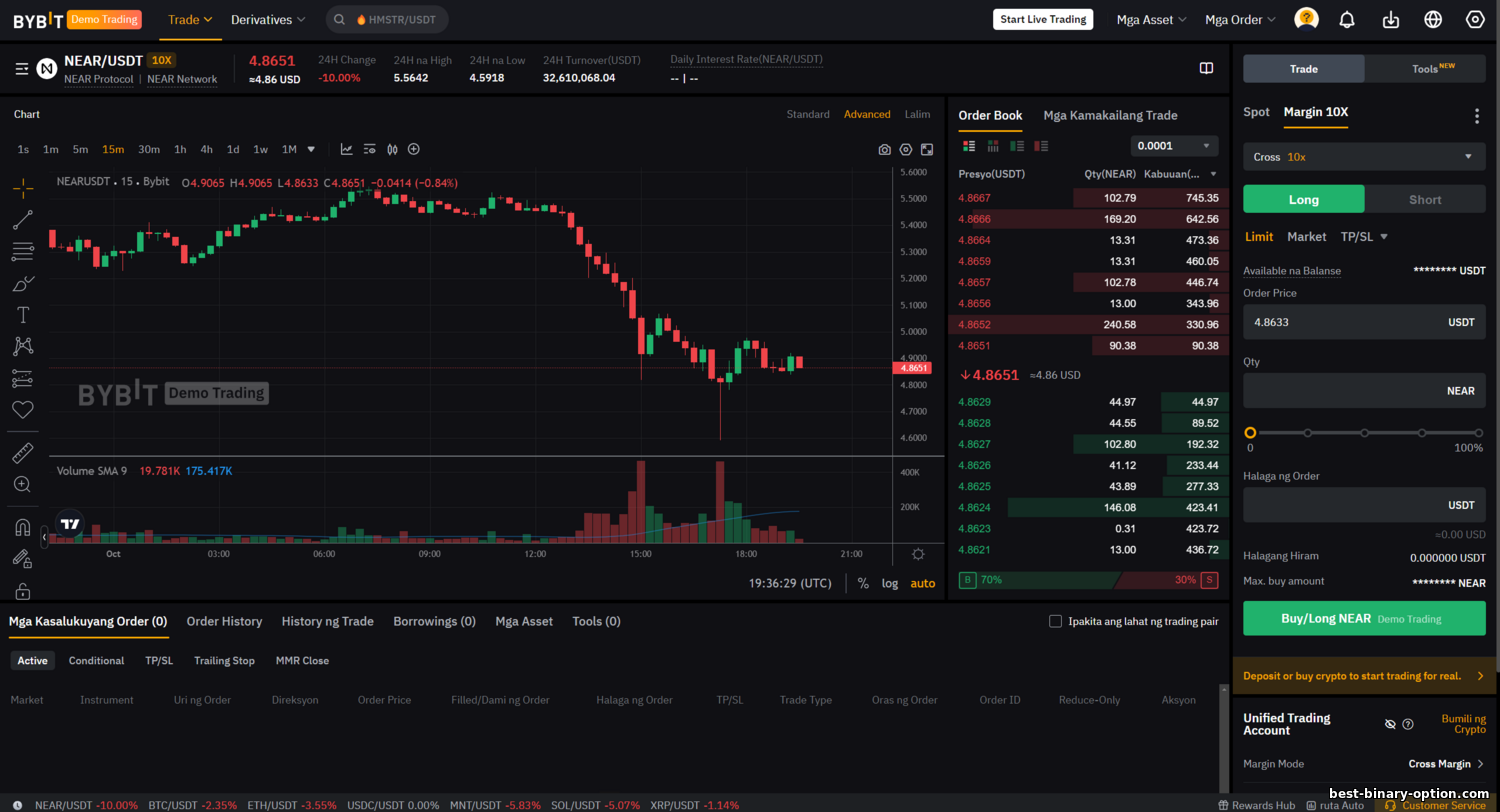Toggle balance visibility eye icon
The height and width of the screenshot is (812, 1500).
pos(1389,724)
